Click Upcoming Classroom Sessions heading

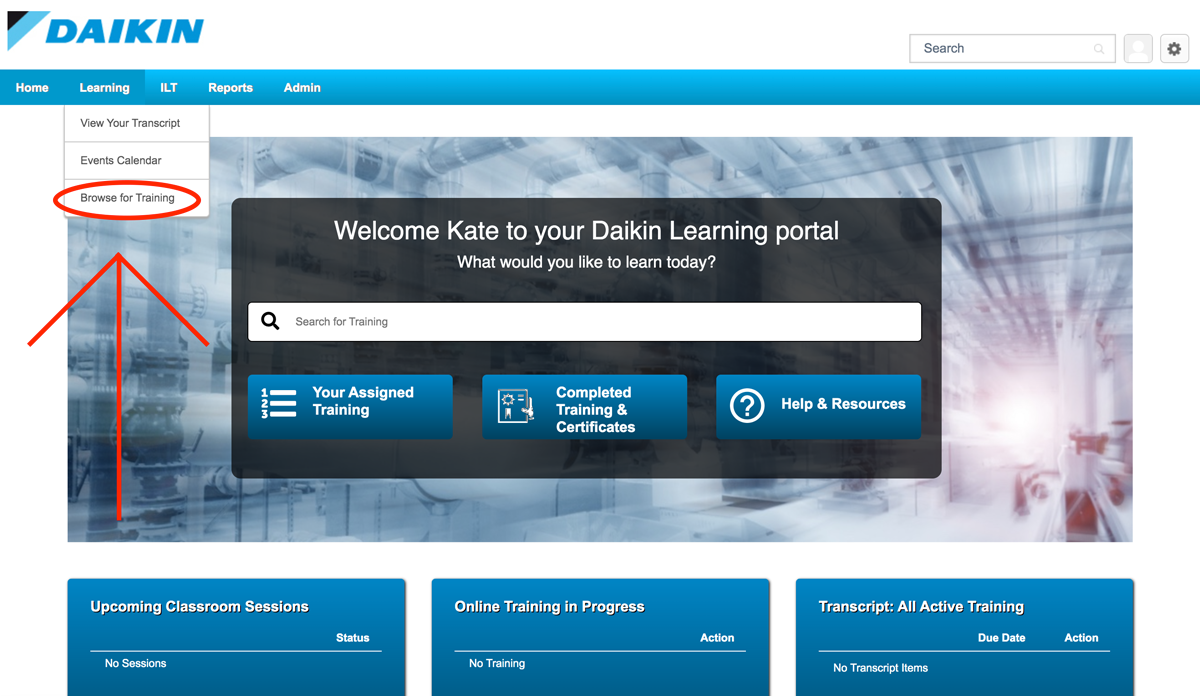tap(199, 607)
